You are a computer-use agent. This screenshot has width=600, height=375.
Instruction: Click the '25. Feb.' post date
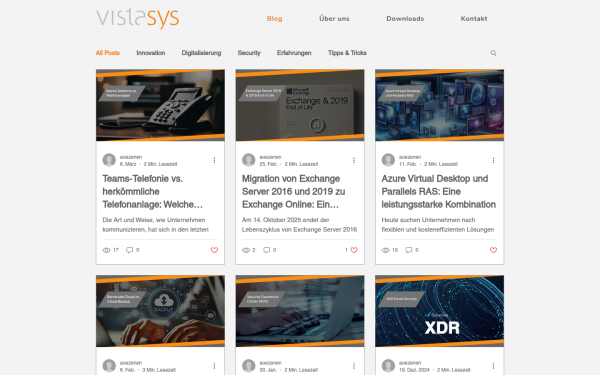(x=268, y=164)
